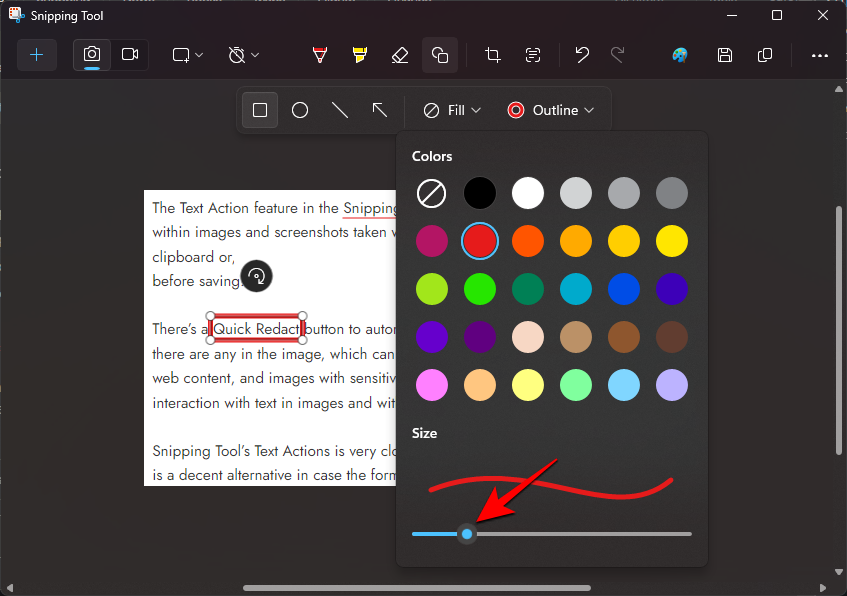Screen dimensions: 847x596
Task: Undo the last action
Action: click(x=582, y=55)
